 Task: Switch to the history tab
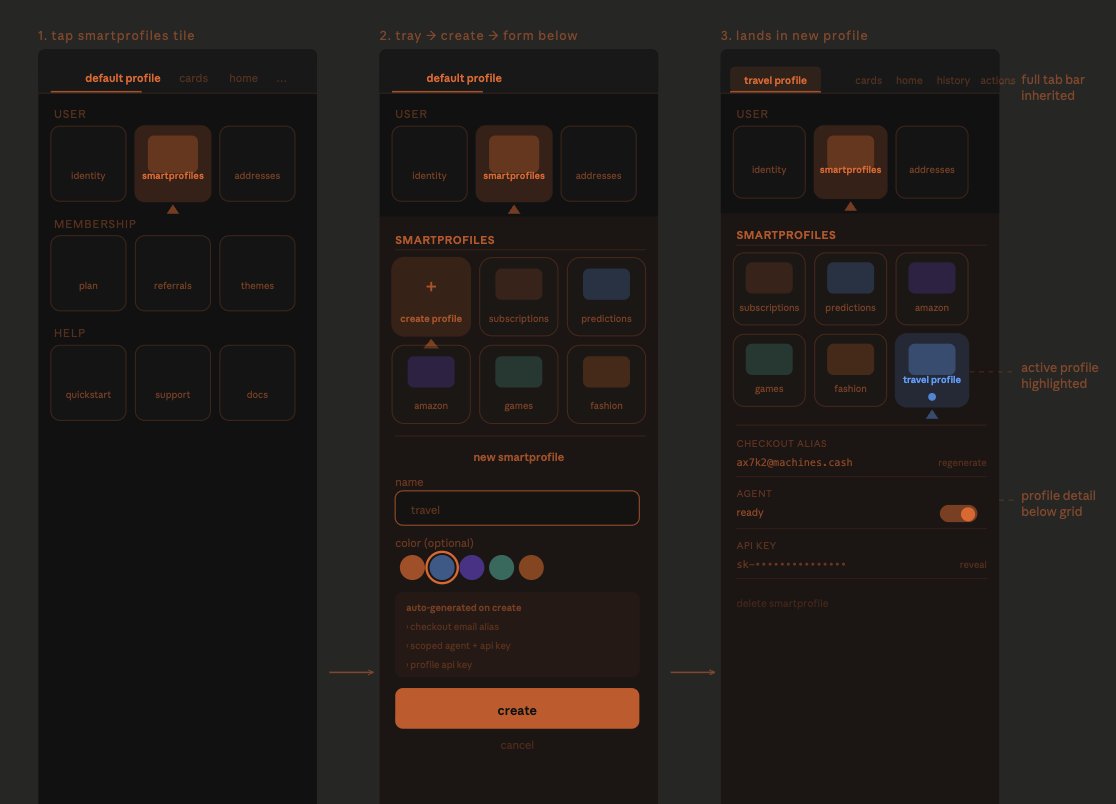[x=953, y=80]
